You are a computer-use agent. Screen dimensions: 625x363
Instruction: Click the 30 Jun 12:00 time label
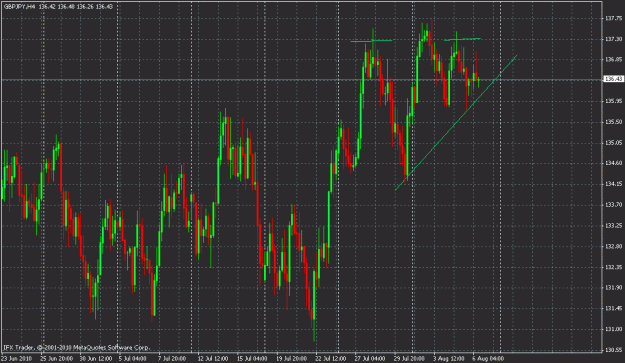pyautogui.click(x=96, y=358)
